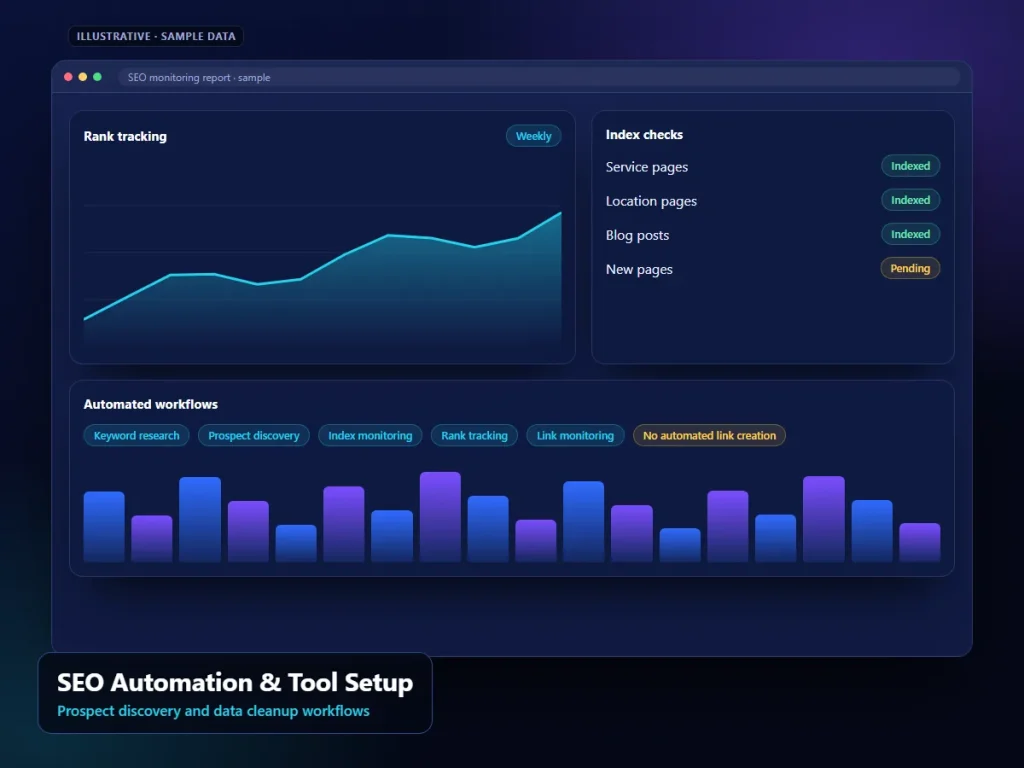Click the 'No automated link creation' chip

(709, 436)
